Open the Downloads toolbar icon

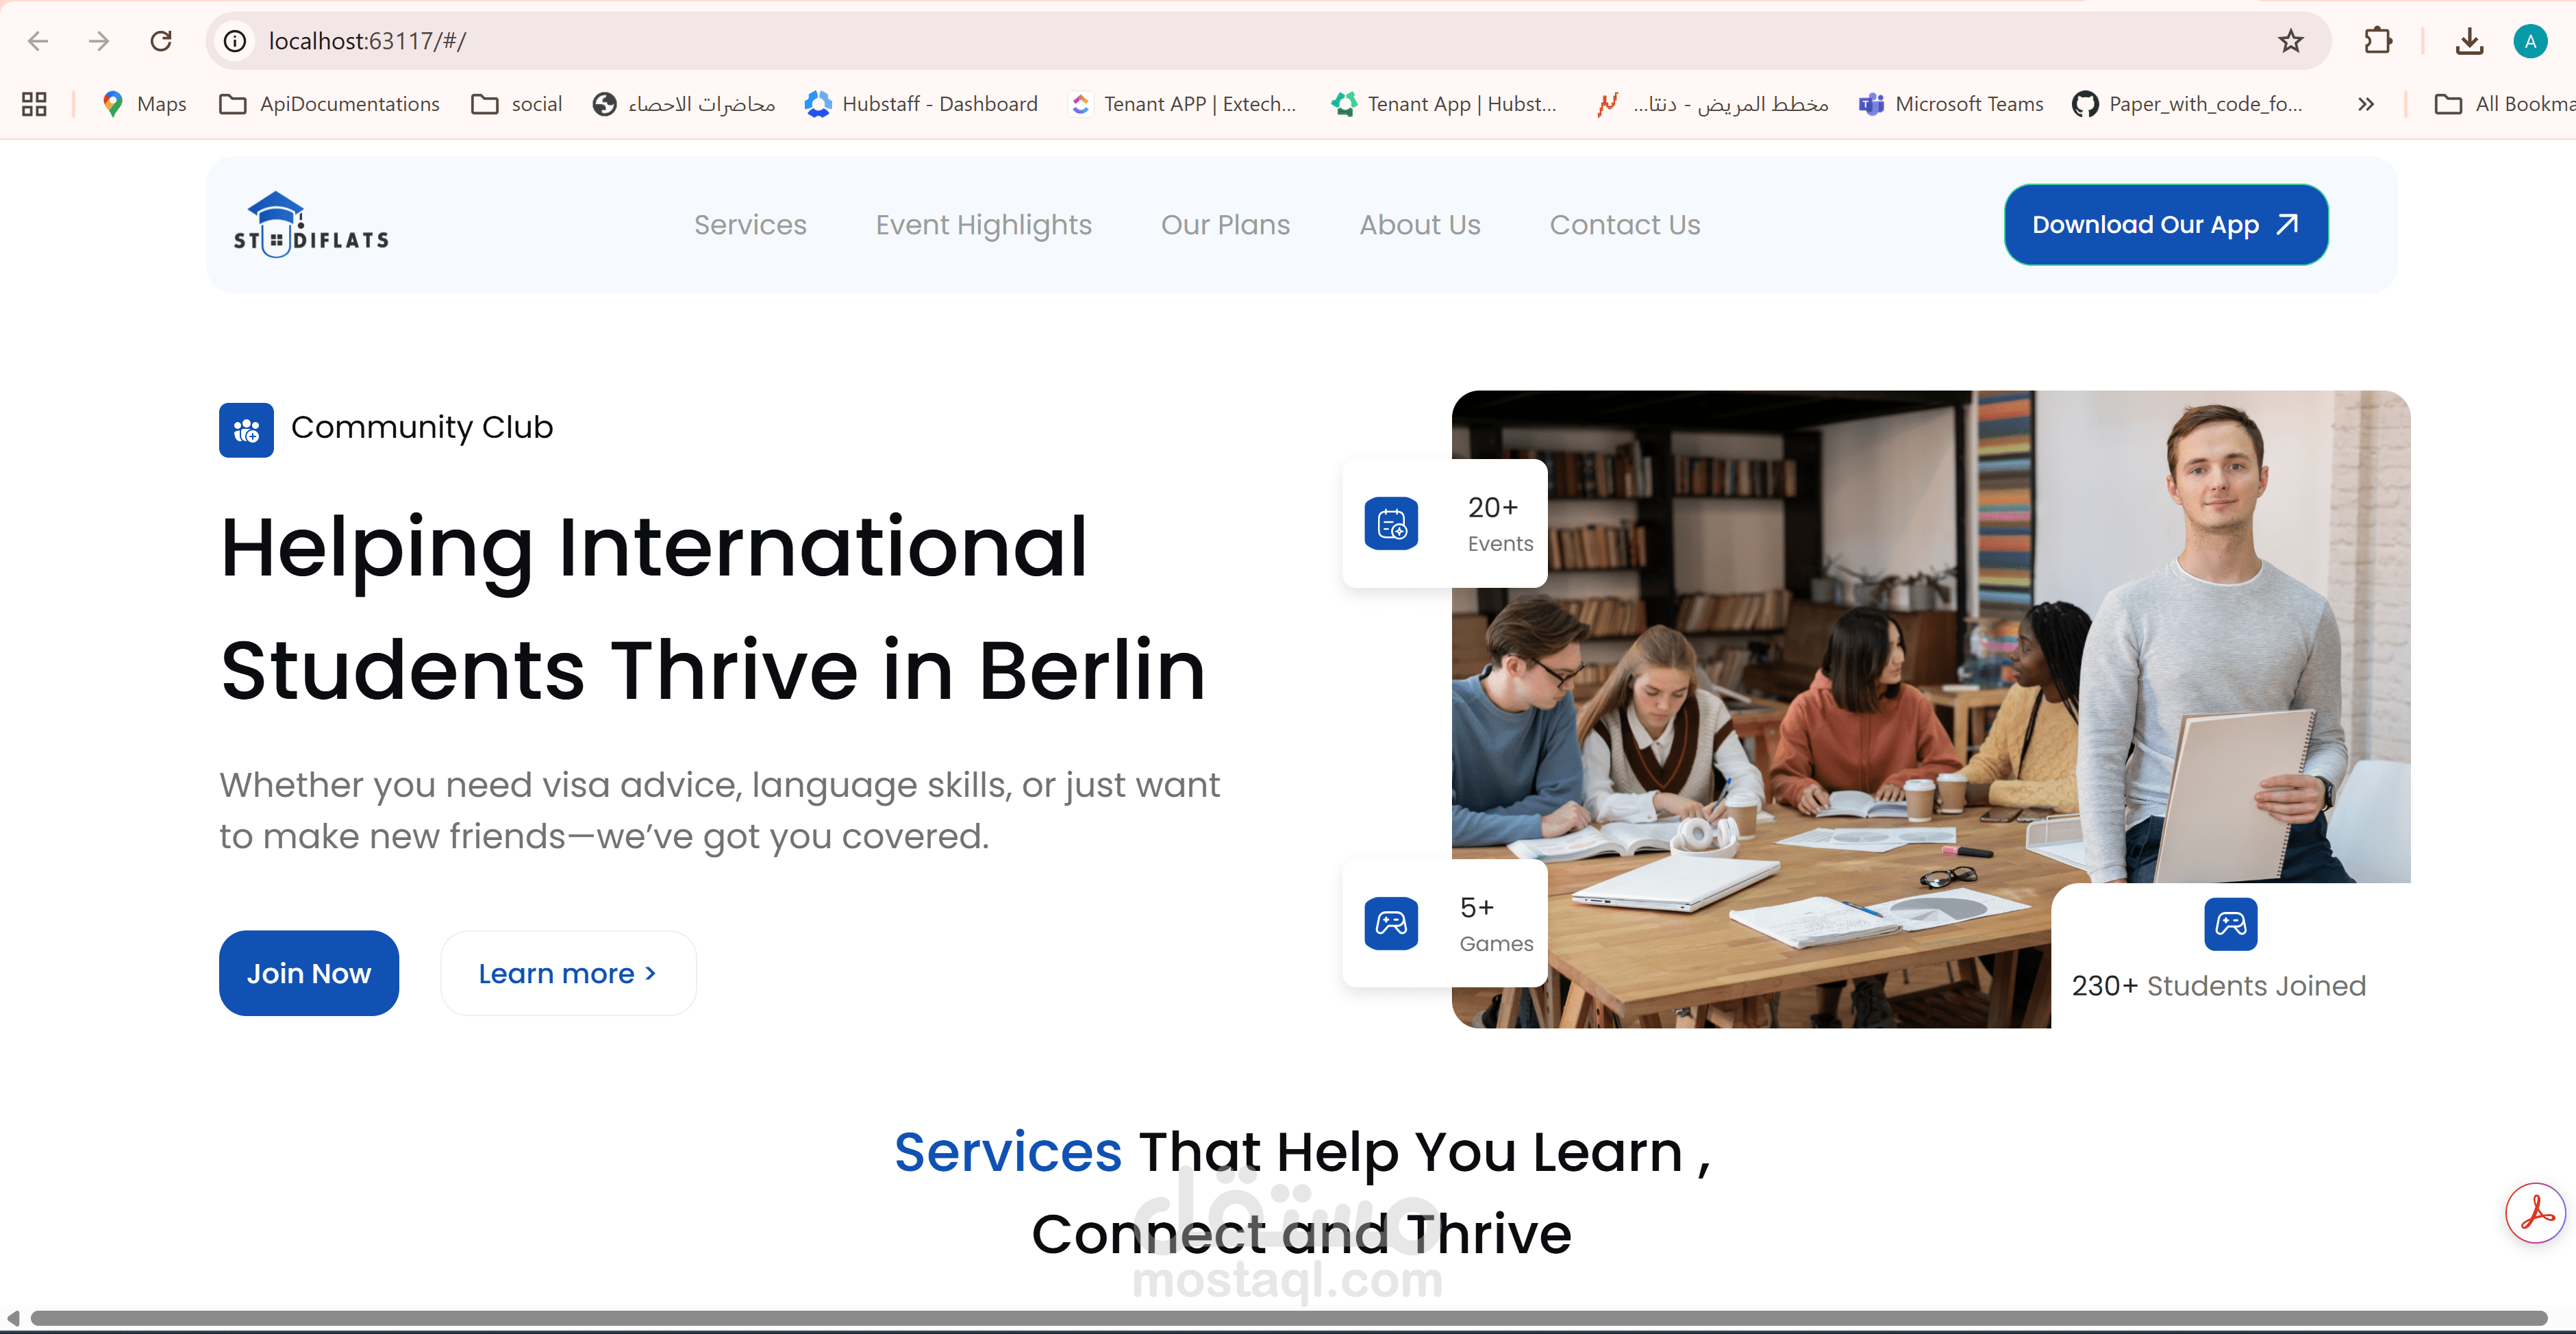(2470, 41)
